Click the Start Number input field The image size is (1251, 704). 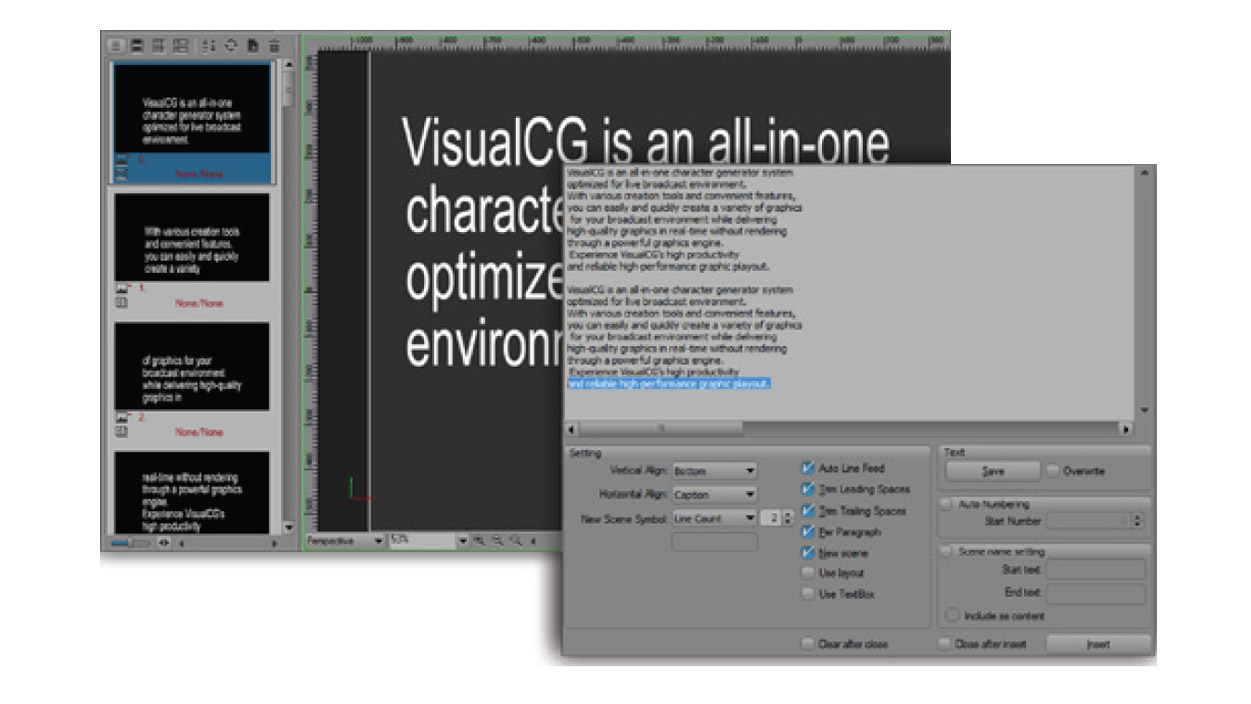(1089, 521)
